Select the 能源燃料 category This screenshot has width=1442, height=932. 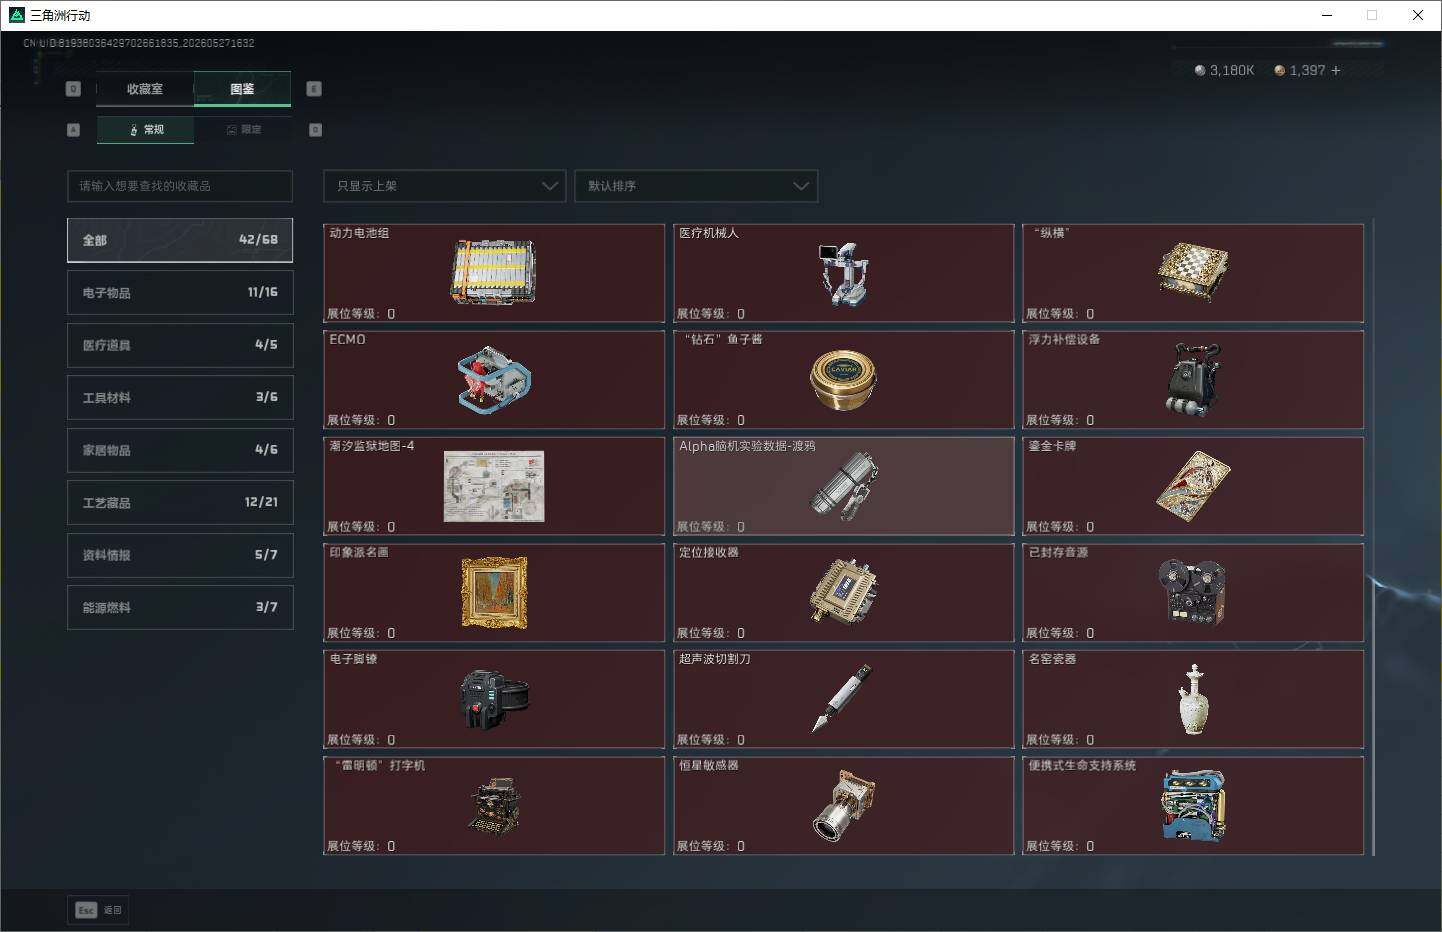tap(180, 607)
